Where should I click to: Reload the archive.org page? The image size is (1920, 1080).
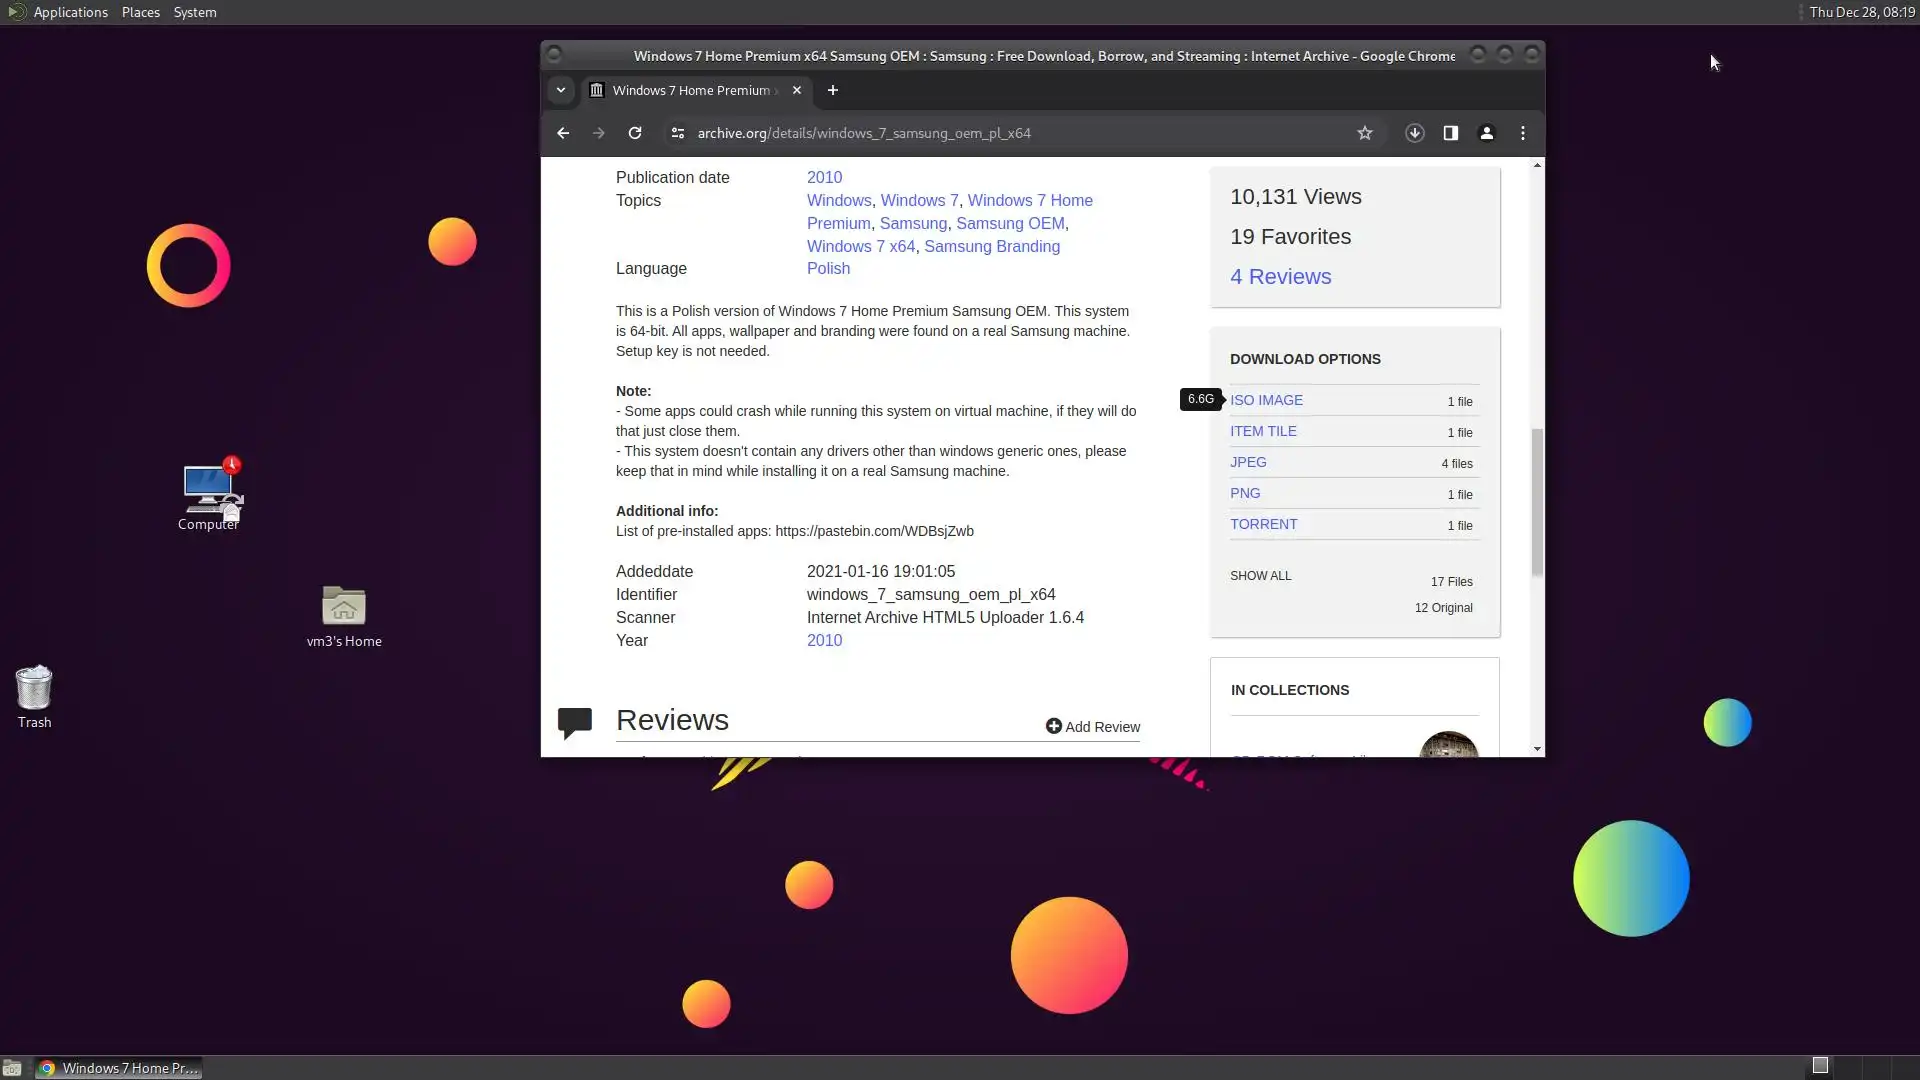[x=634, y=133]
